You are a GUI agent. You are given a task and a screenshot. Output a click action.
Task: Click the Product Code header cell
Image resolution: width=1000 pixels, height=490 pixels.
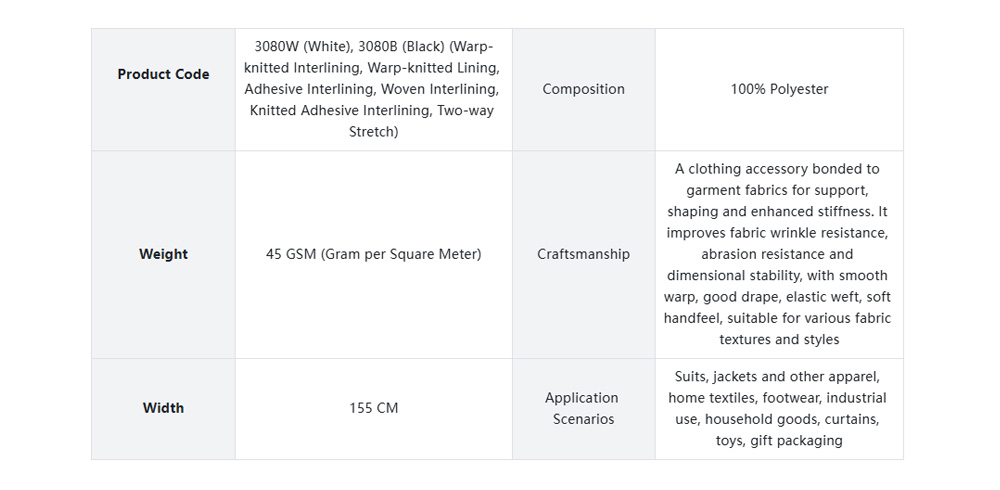163,74
